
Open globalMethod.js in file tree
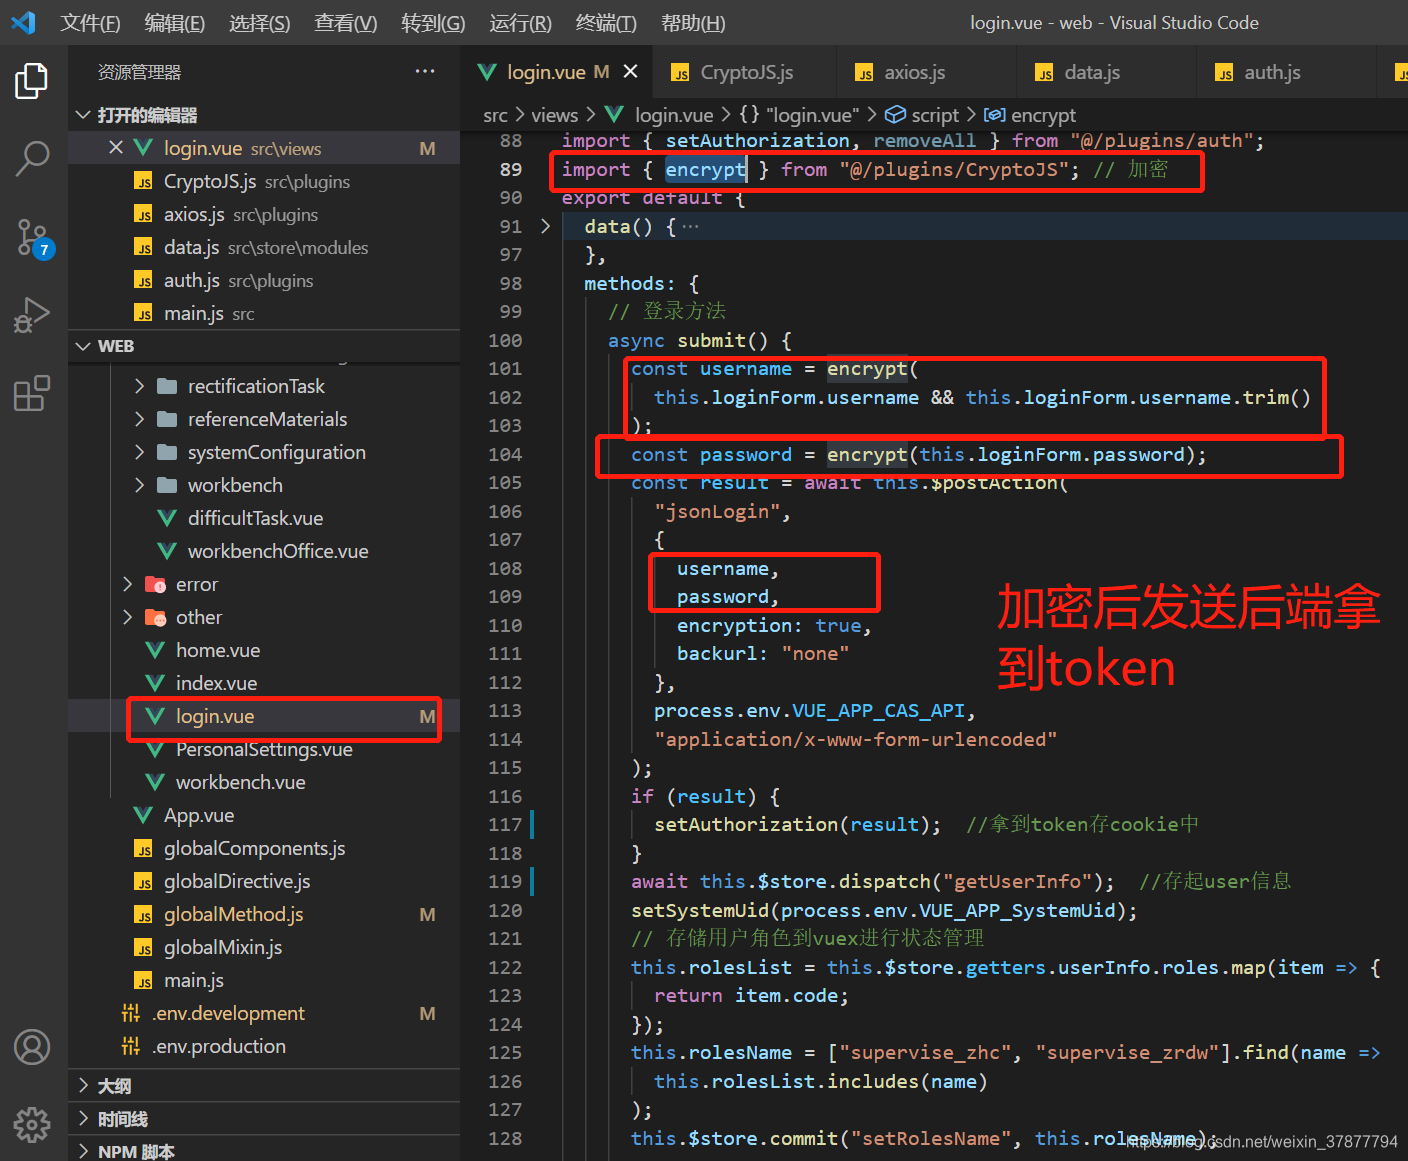tap(264, 914)
